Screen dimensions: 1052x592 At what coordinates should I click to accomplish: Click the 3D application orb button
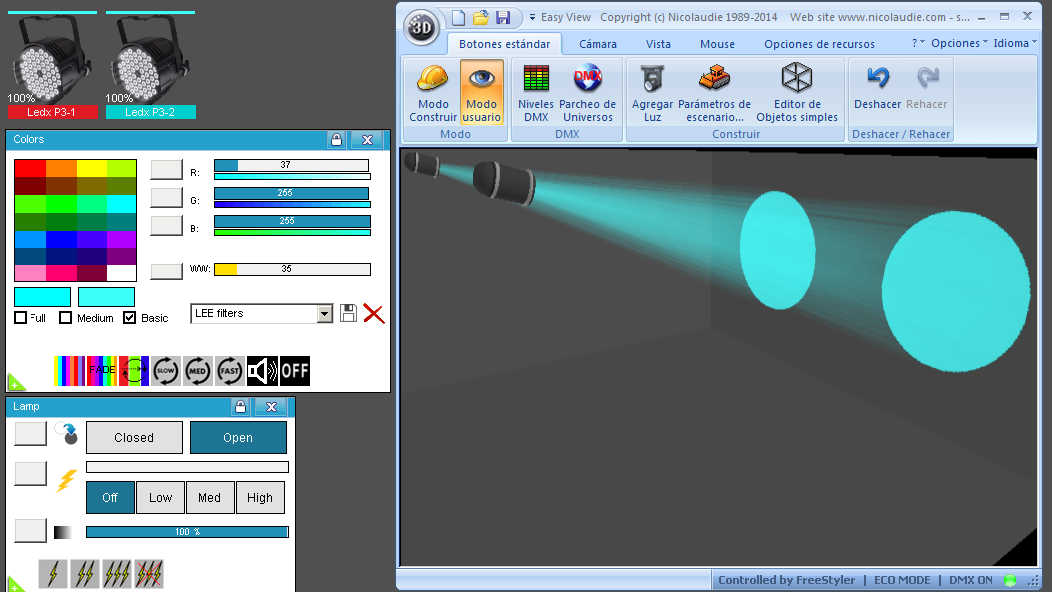click(421, 28)
